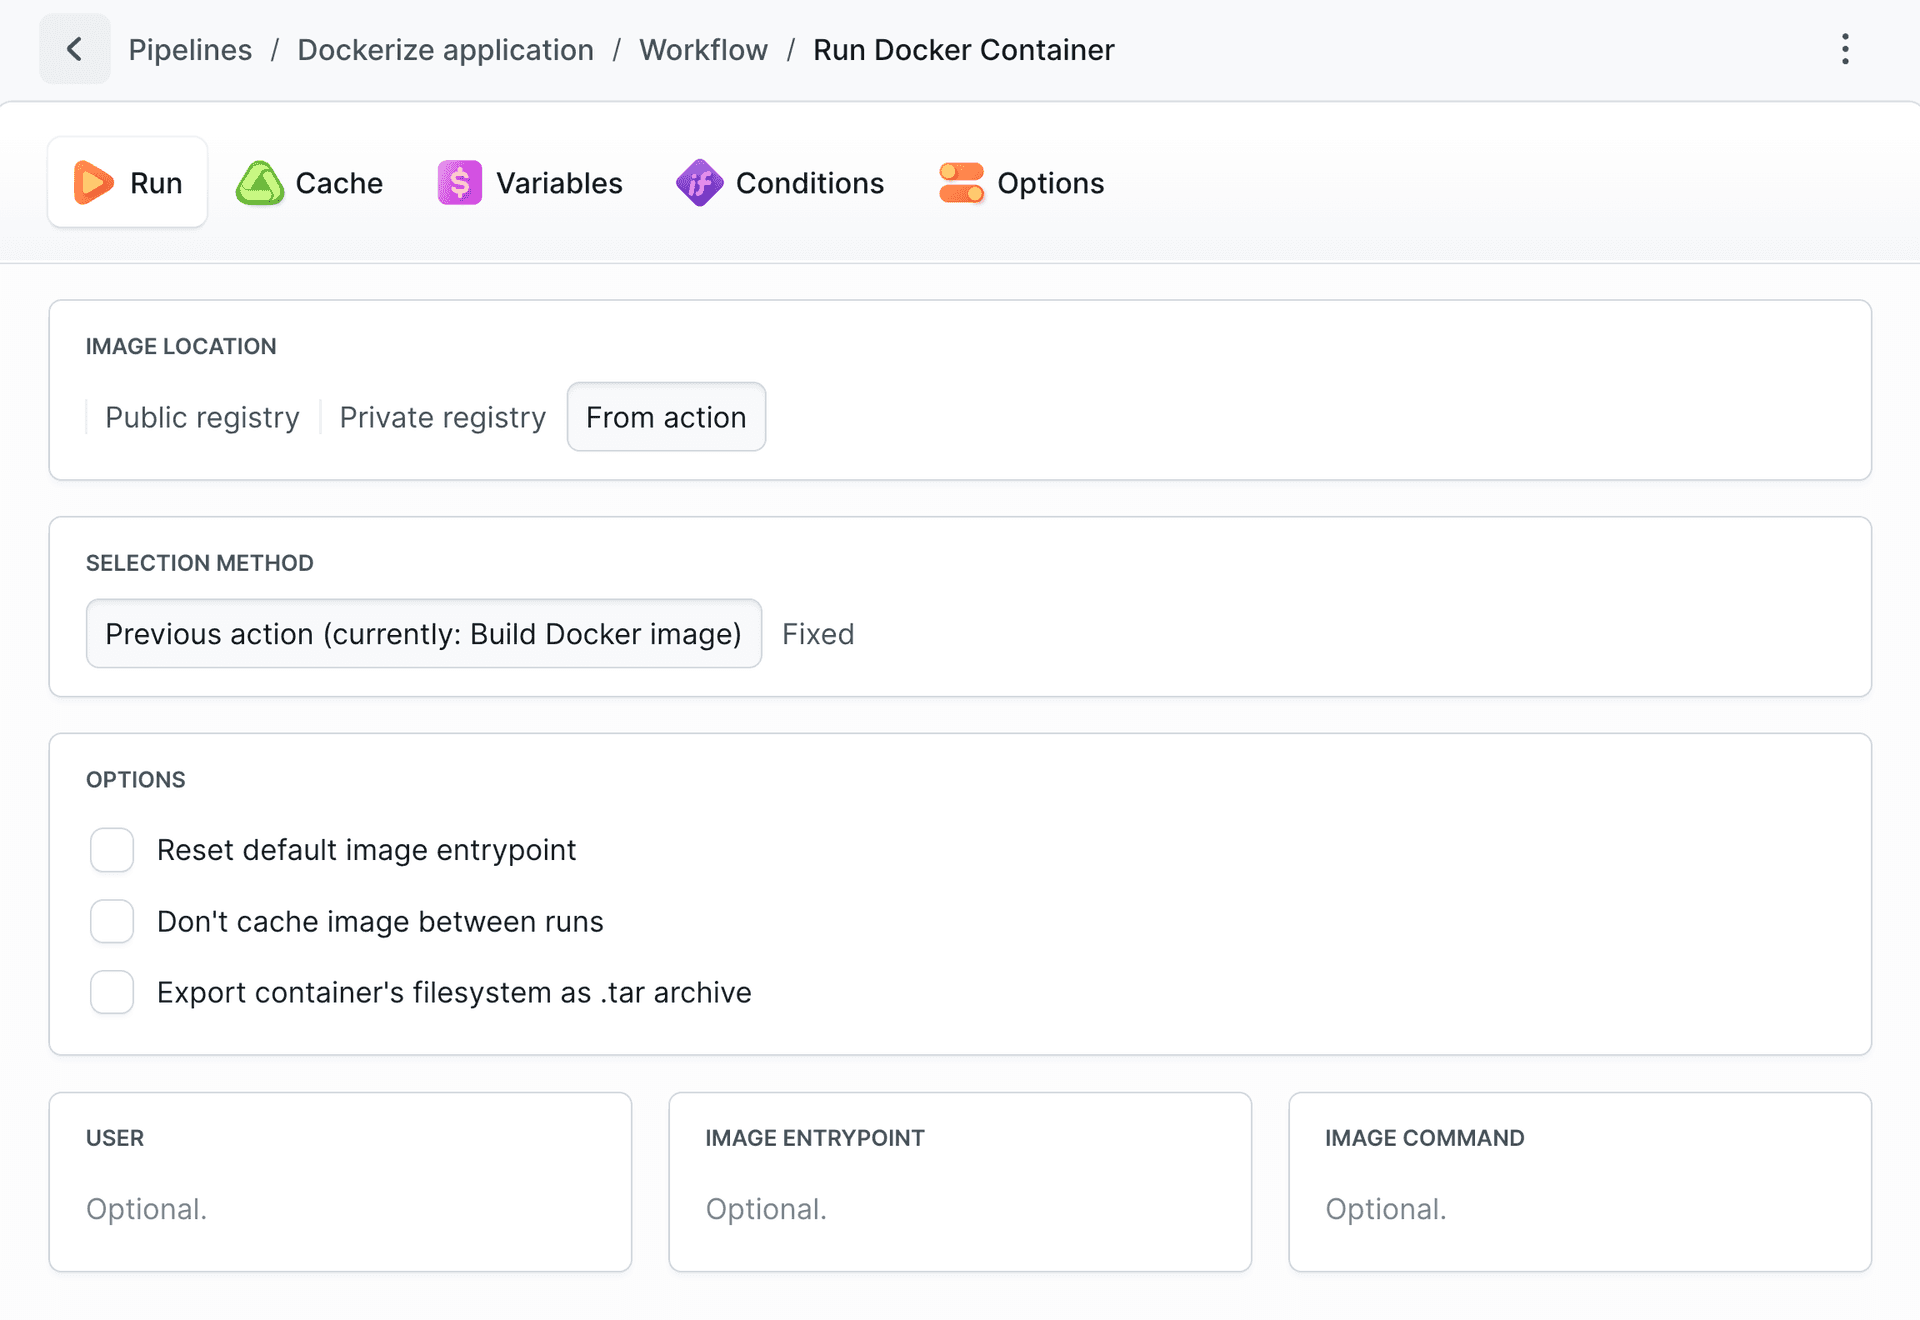Select From action image location
Screen dimensions: 1920x1320
666,417
